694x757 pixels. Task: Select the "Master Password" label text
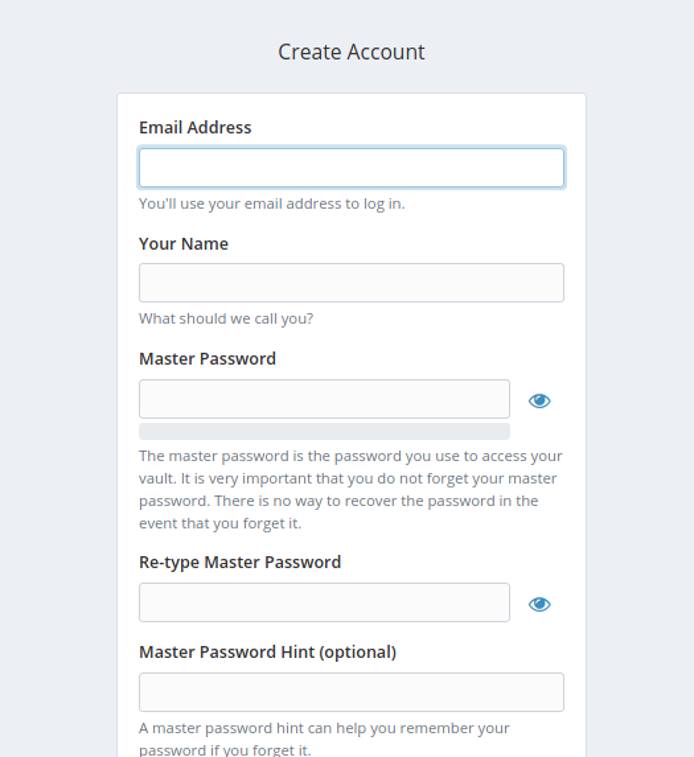(x=207, y=359)
